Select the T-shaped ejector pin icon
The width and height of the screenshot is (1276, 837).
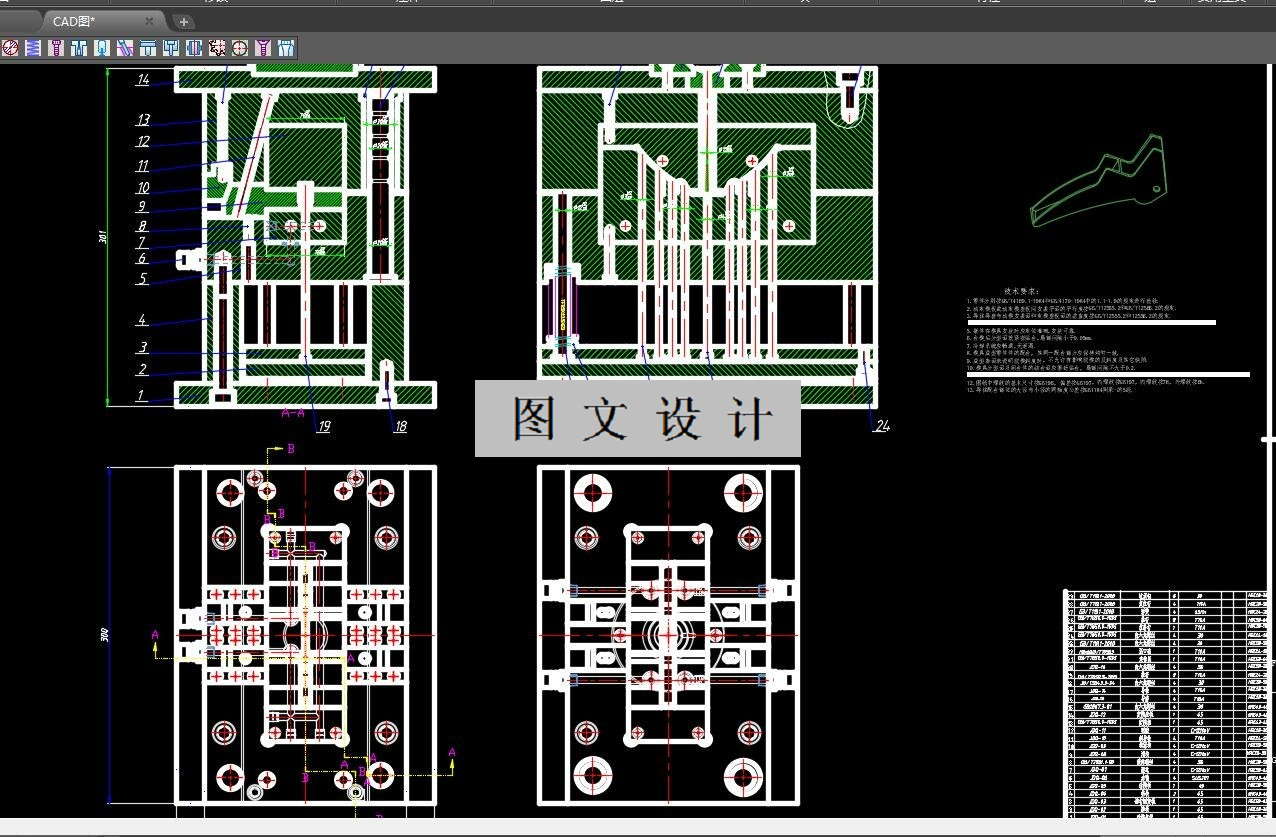pyautogui.click(x=148, y=47)
